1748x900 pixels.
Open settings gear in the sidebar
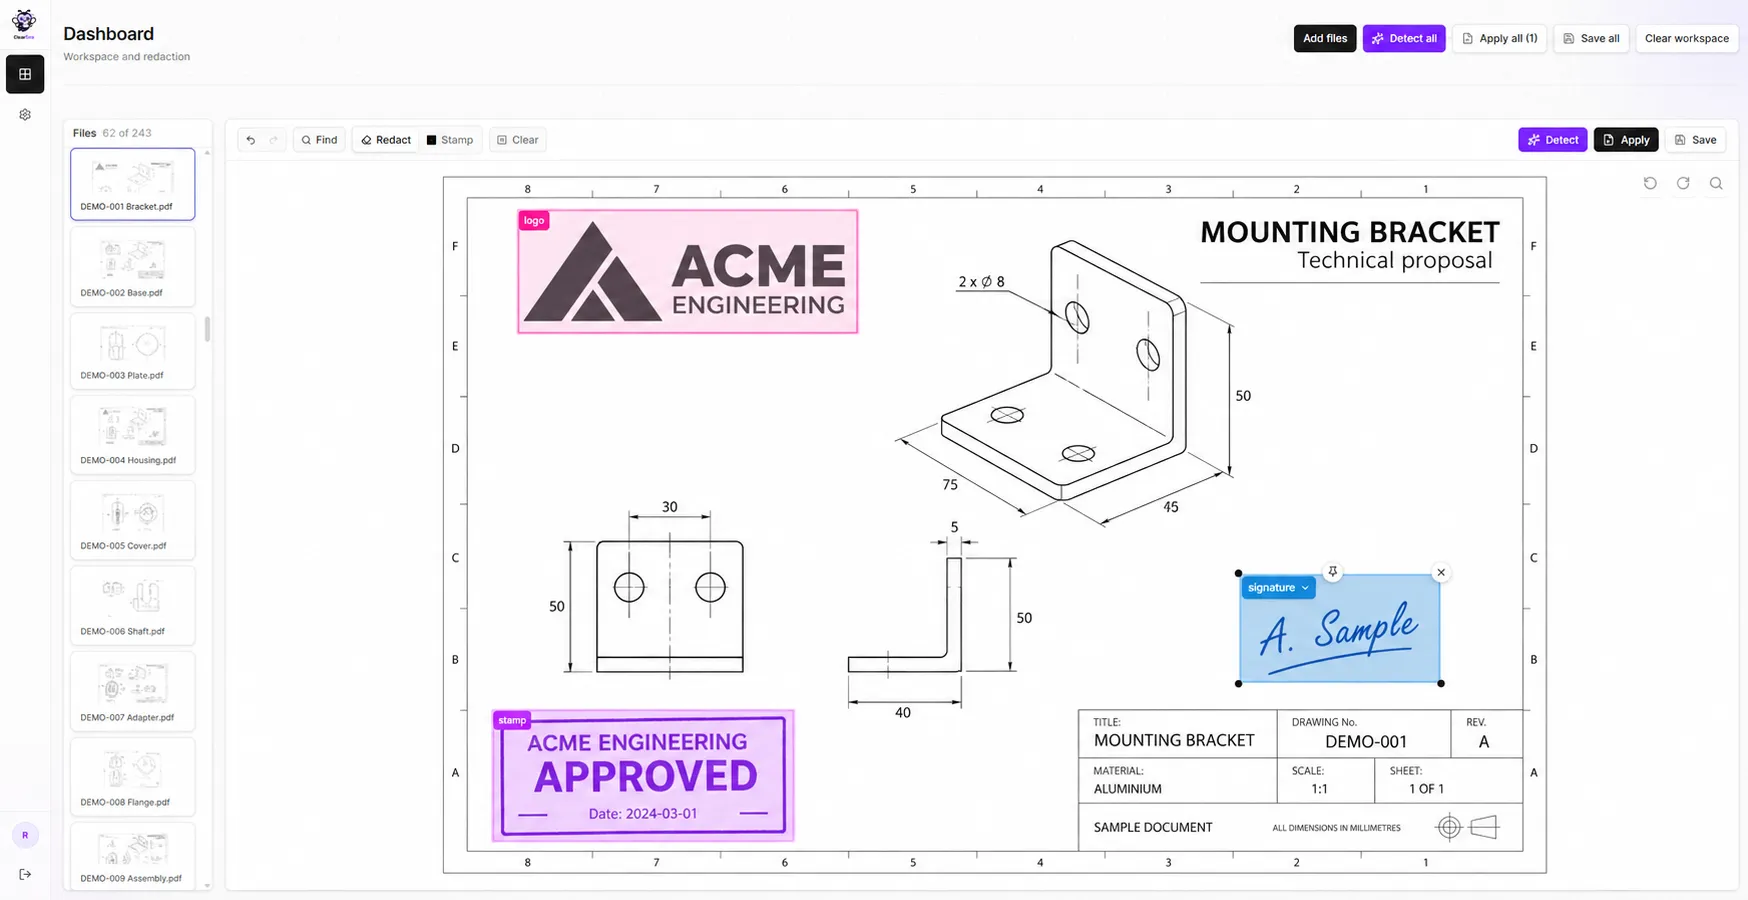(x=25, y=115)
